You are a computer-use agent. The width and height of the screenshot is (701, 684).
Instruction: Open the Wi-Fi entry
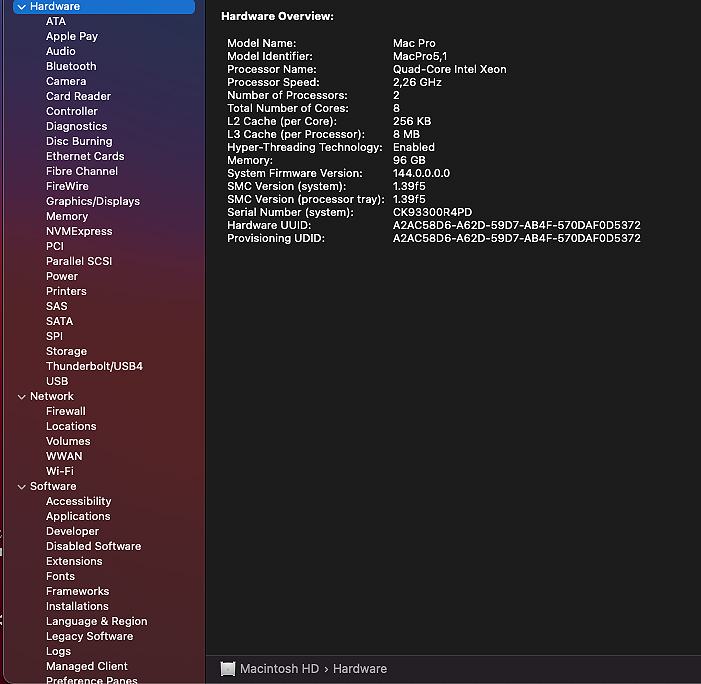pyautogui.click(x=60, y=471)
